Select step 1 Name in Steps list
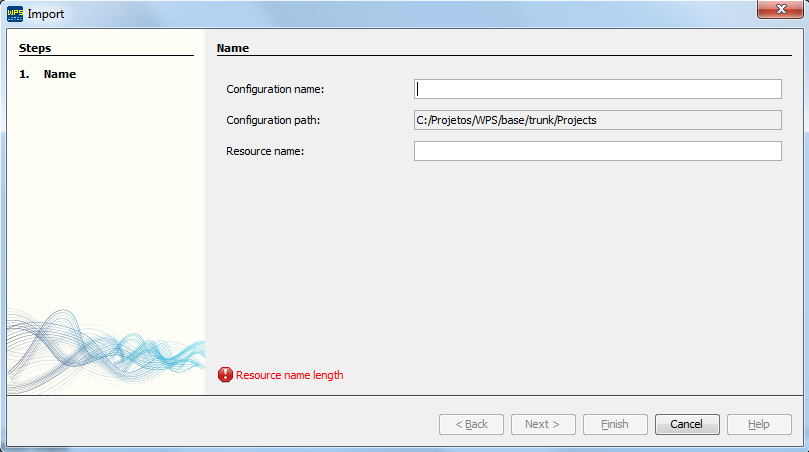Viewport: 809px width, 452px height. tap(59, 74)
